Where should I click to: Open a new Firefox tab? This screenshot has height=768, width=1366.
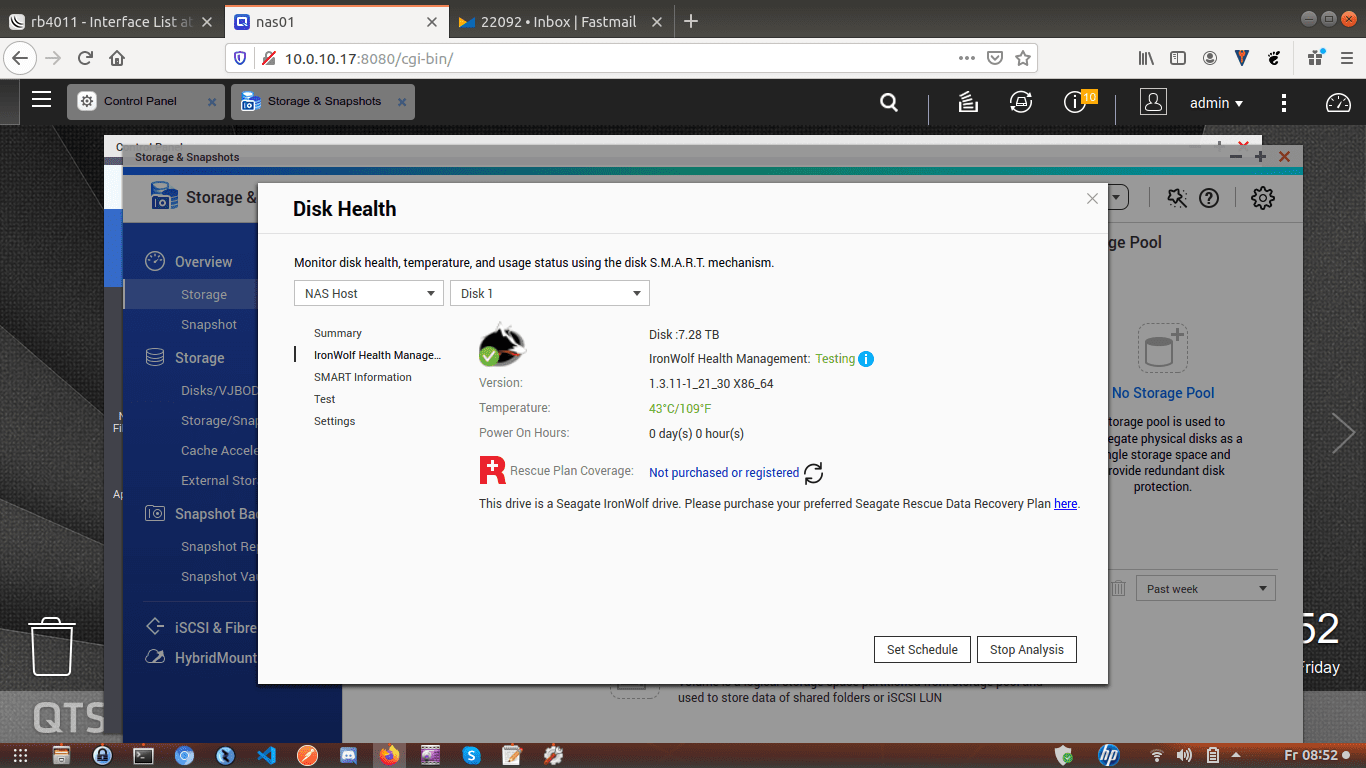pyautogui.click(x=690, y=21)
